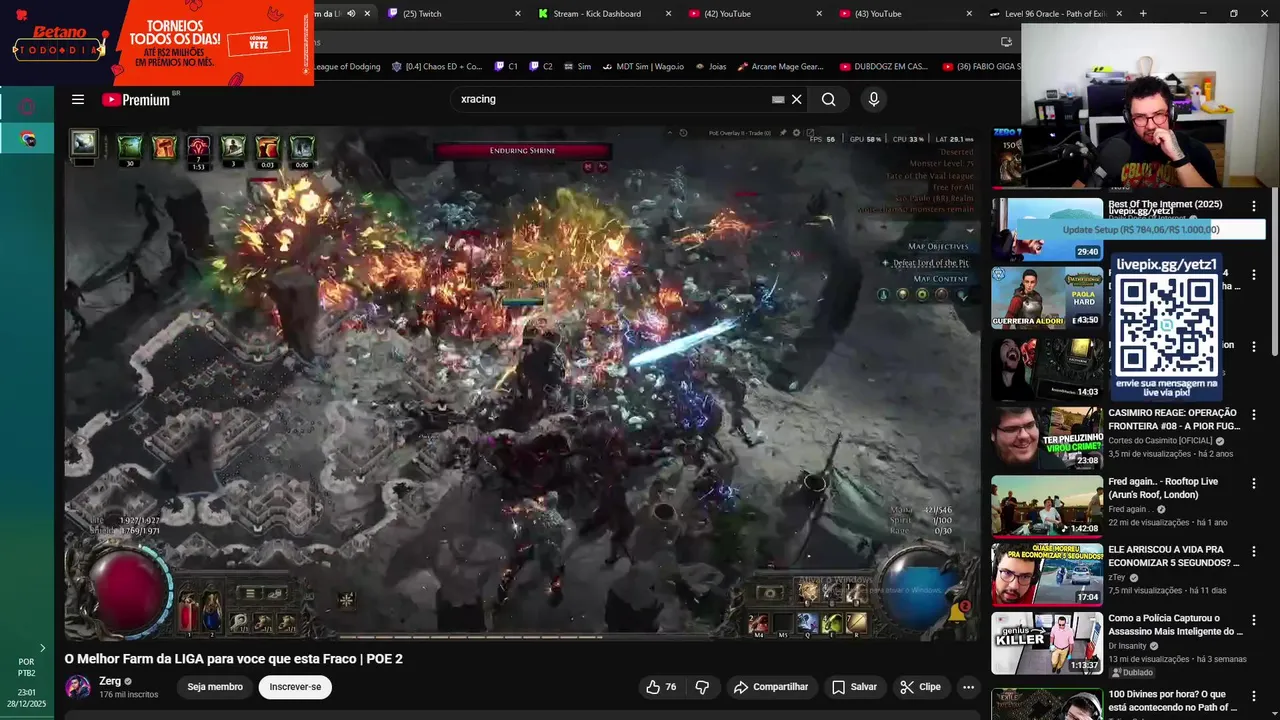Close the (25) Twitch tab

(x=518, y=13)
